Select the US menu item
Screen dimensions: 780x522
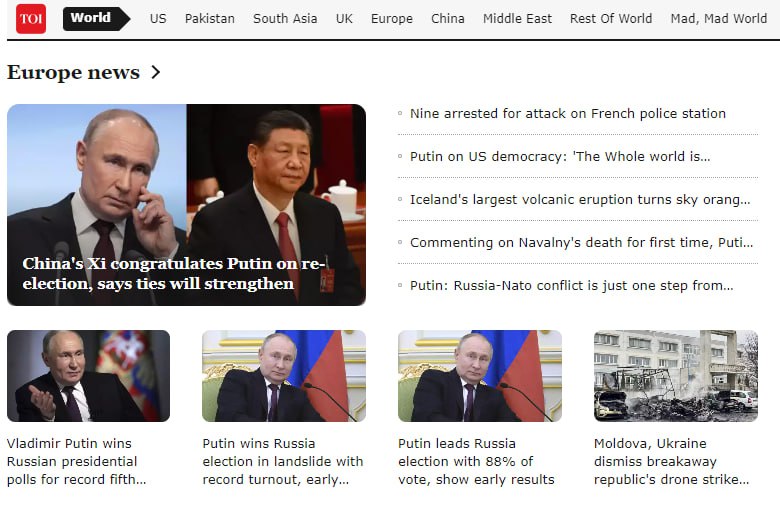pyautogui.click(x=158, y=19)
